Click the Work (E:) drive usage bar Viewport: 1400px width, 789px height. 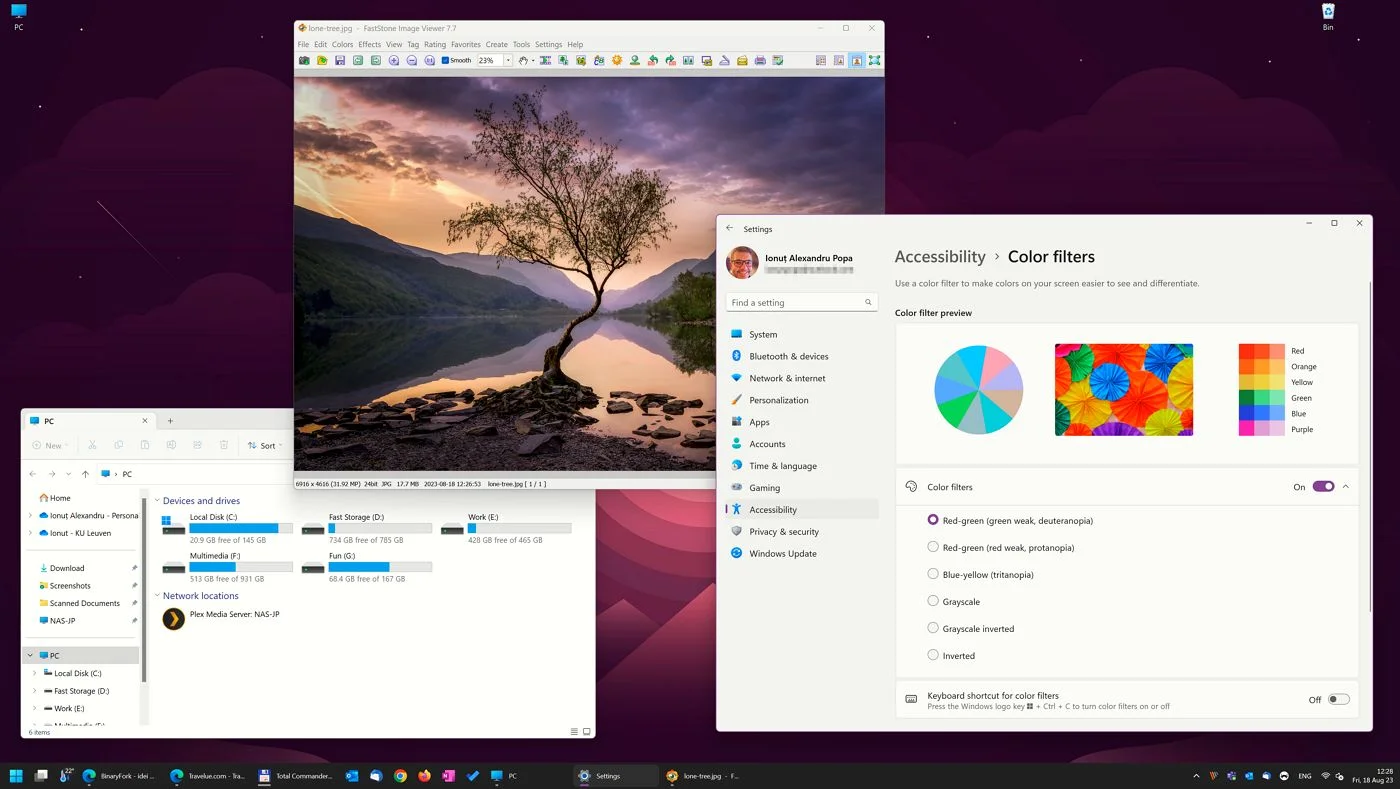[x=519, y=528]
